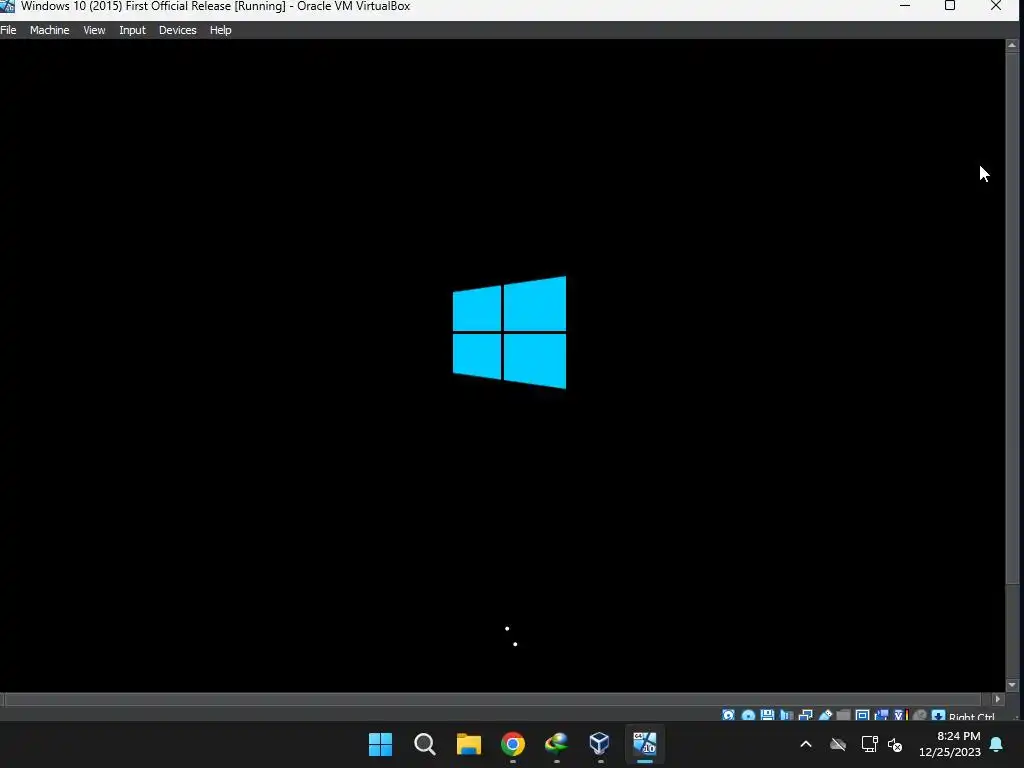Click the virtualization features V icon

[901, 716]
